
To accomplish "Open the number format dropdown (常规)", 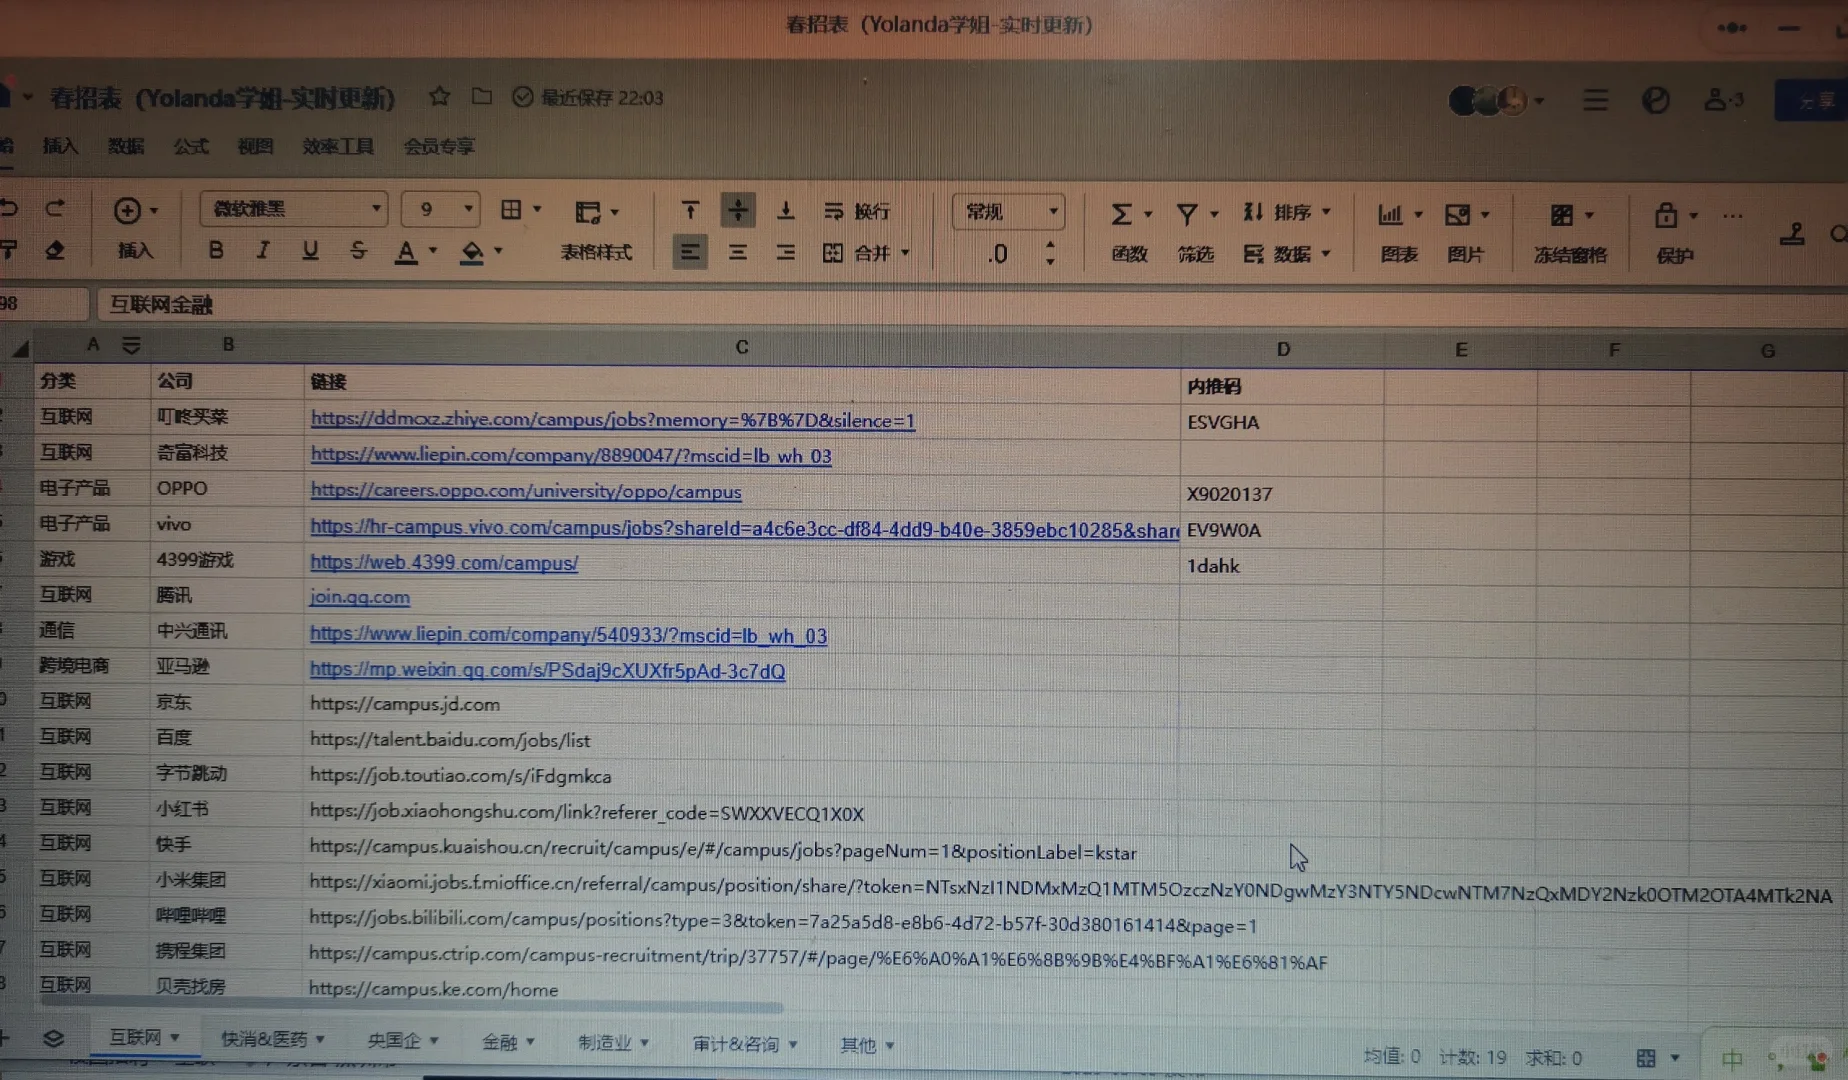I will click(1008, 212).
